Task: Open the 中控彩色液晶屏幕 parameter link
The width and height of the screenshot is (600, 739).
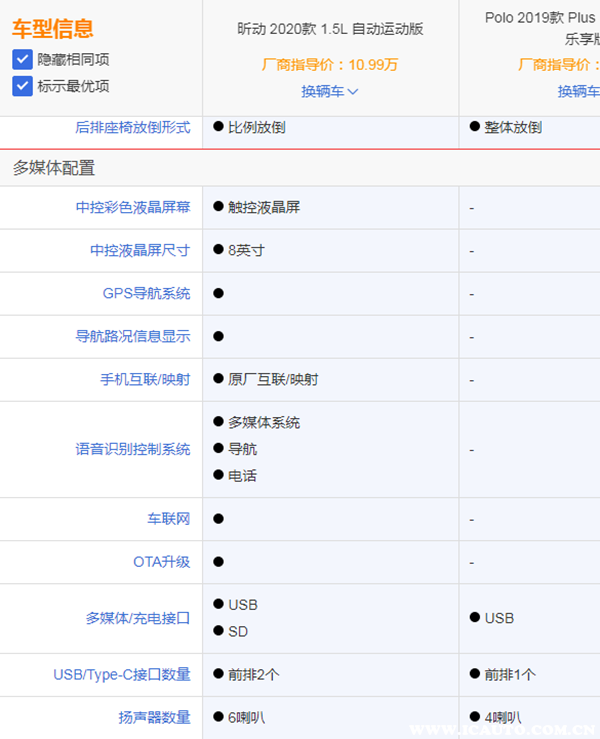Action: [132, 207]
